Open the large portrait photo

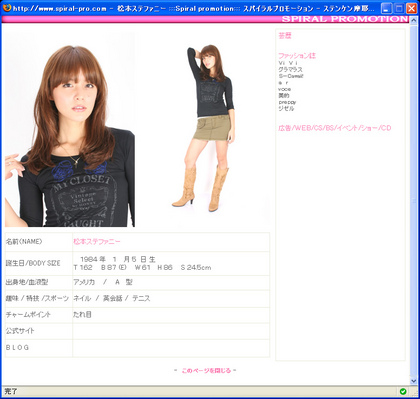pyautogui.click(x=70, y=130)
